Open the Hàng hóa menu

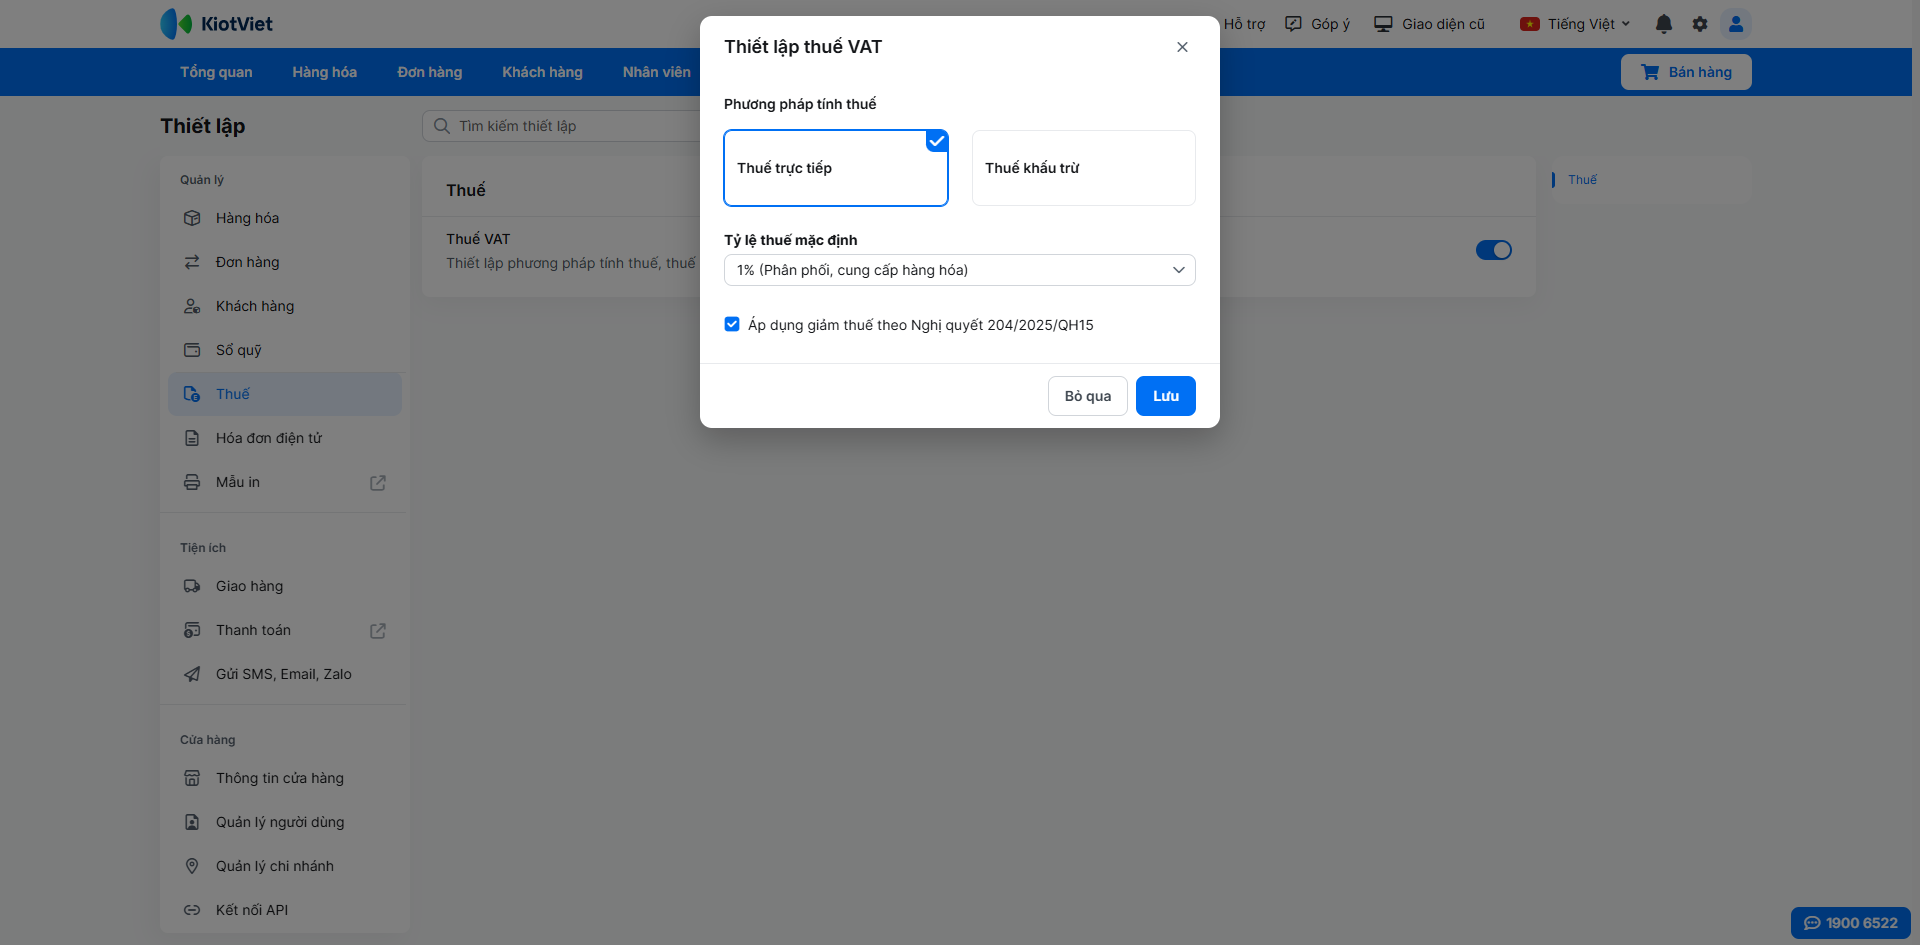[324, 72]
